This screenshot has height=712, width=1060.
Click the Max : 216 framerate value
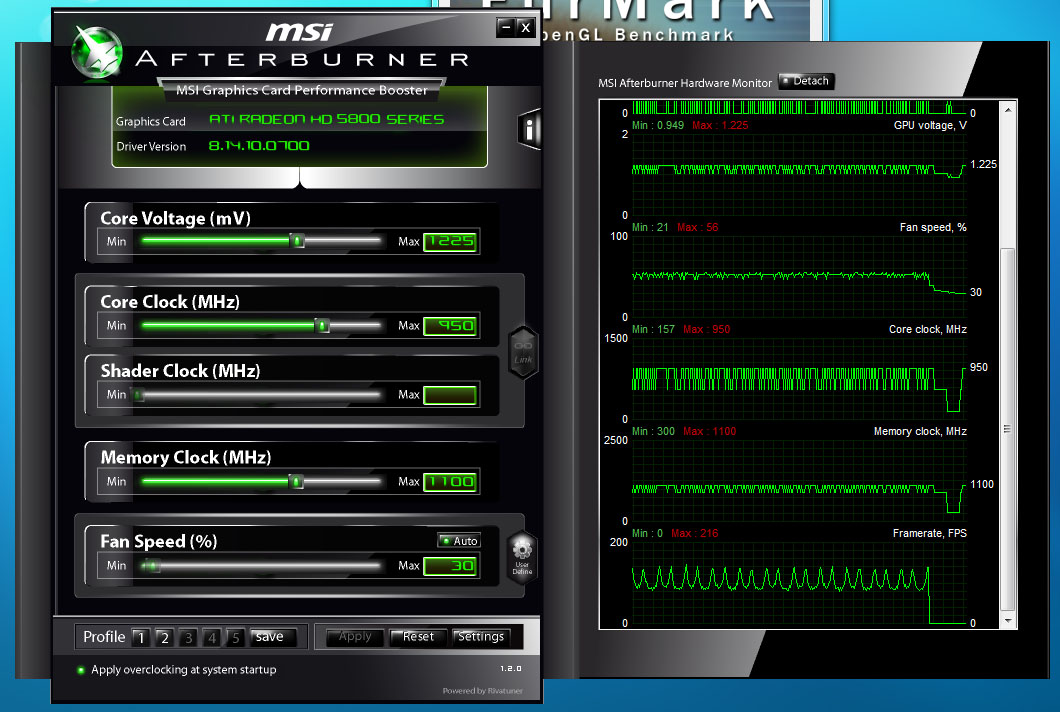tap(694, 533)
